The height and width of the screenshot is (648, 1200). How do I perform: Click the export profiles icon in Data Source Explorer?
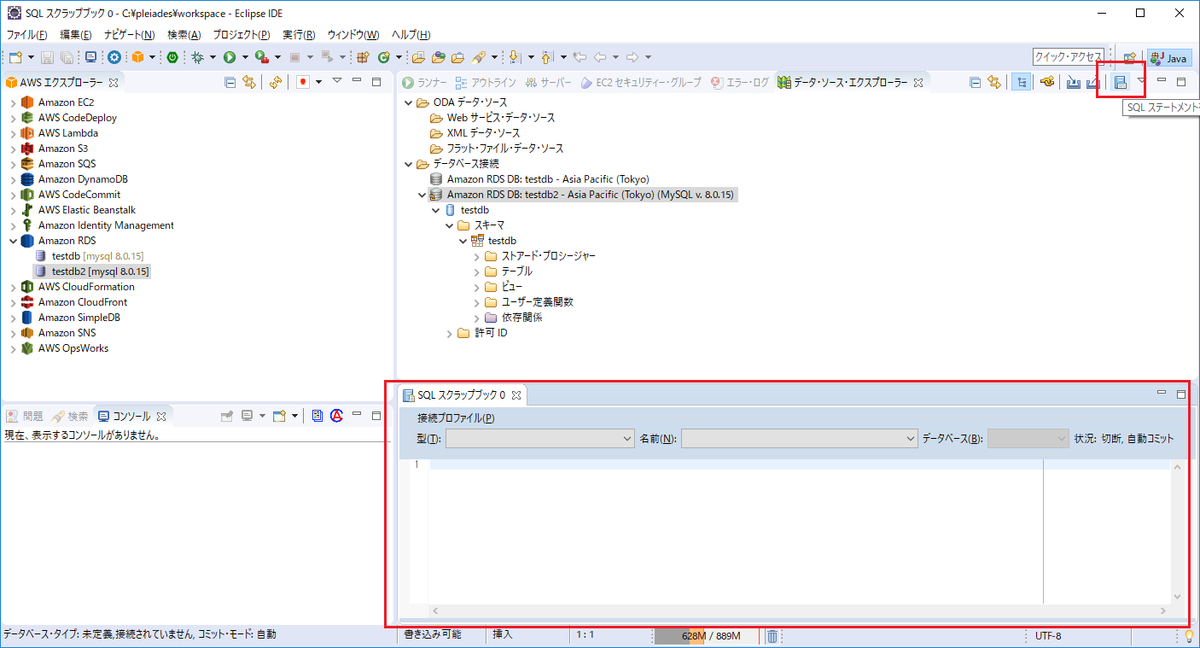1093,82
